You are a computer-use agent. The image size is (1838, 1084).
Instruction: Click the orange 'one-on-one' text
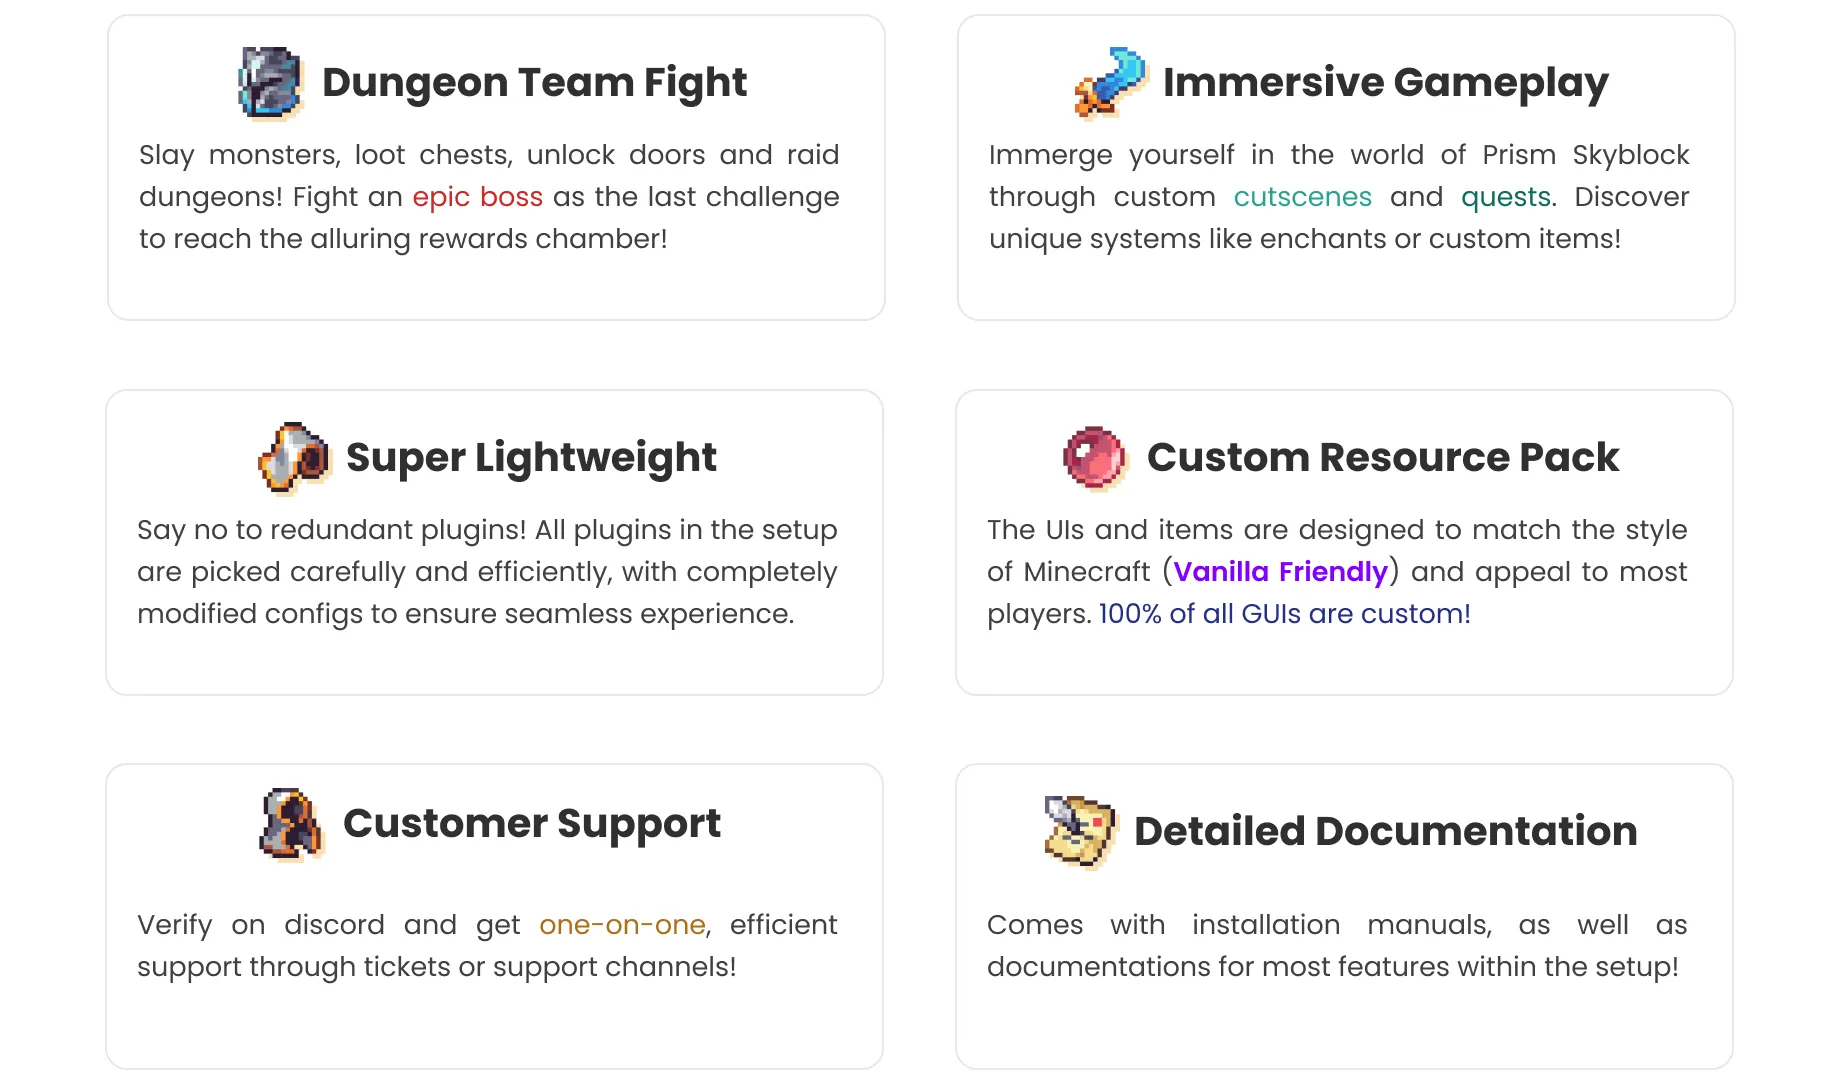pyautogui.click(x=622, y=925)
